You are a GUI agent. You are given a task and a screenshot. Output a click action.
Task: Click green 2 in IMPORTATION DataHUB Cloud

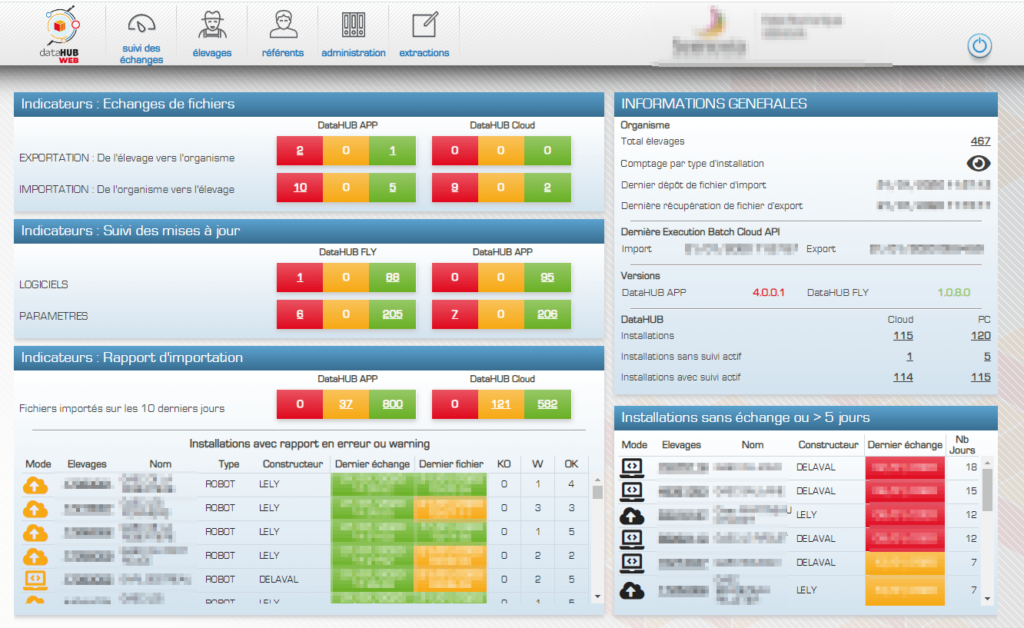pyautogui.click(x=547, y=187)
